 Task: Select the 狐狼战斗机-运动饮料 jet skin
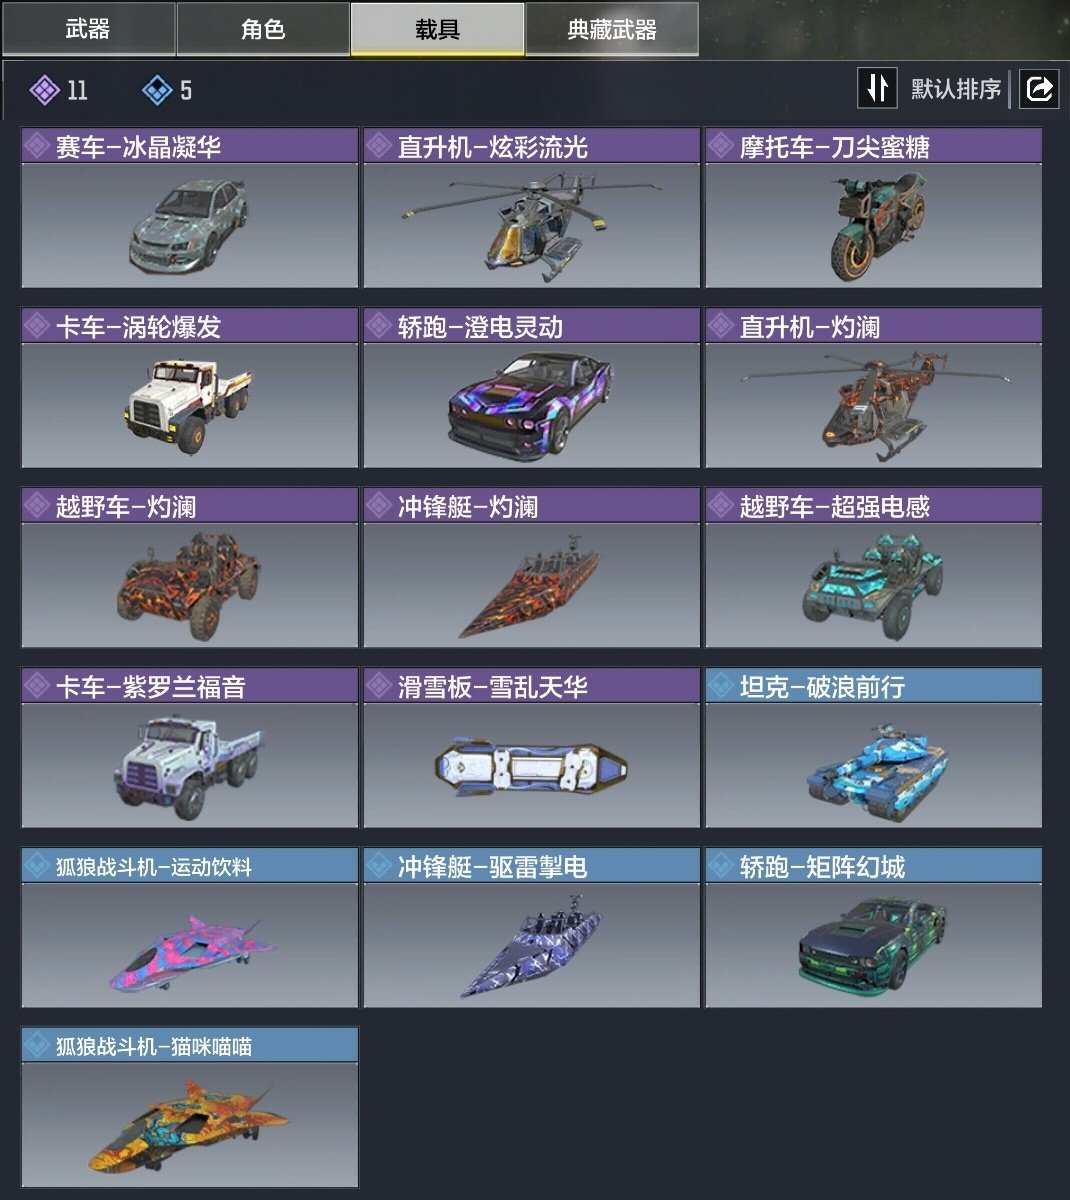pyautogui.click(x=190, y=928)
